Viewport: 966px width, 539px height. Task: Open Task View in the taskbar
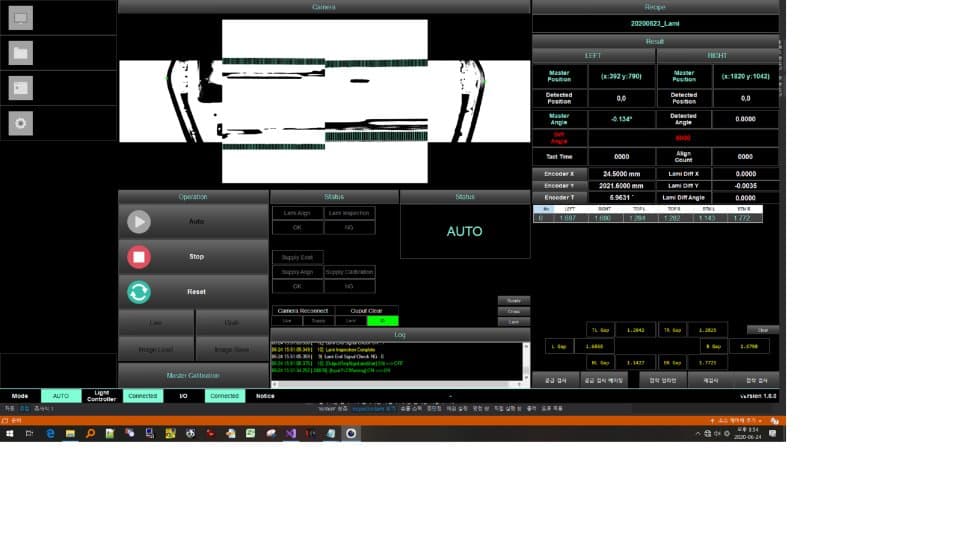(29, 434)
